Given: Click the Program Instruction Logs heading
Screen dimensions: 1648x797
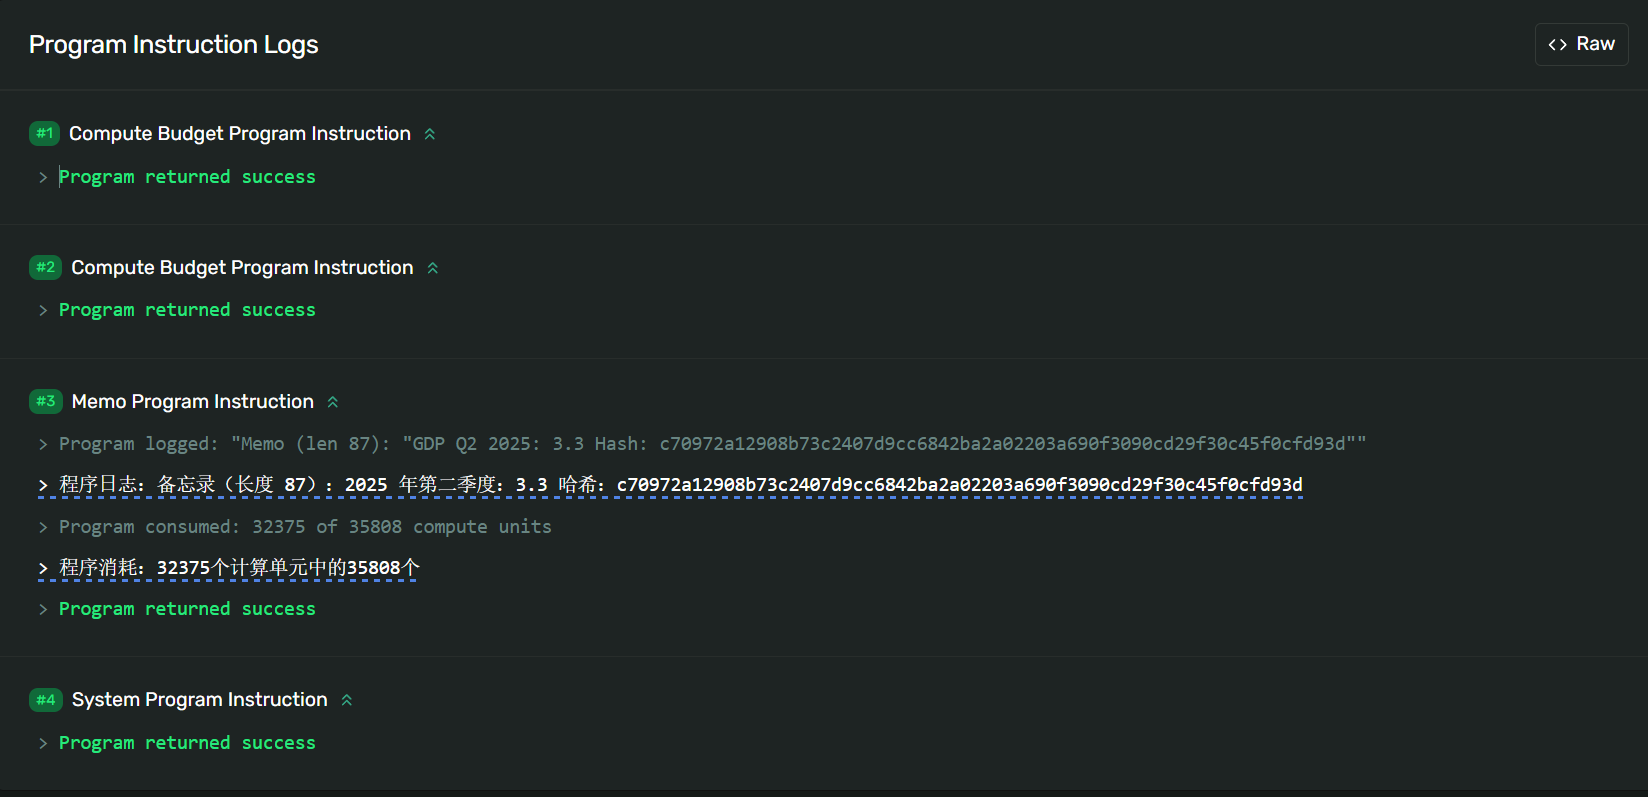Looking at the screenshot, I should pos(174,45).
